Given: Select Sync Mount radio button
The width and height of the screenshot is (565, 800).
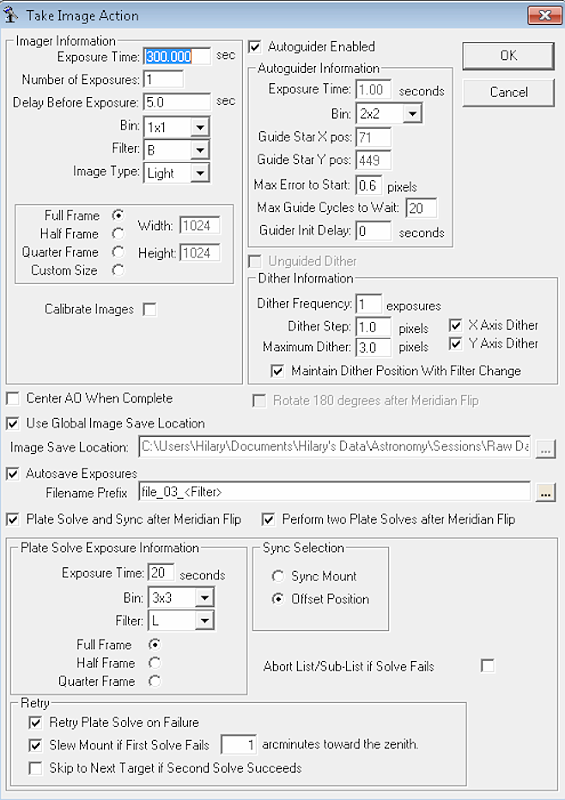Looking at the screenshot, I should click(278, 576).
